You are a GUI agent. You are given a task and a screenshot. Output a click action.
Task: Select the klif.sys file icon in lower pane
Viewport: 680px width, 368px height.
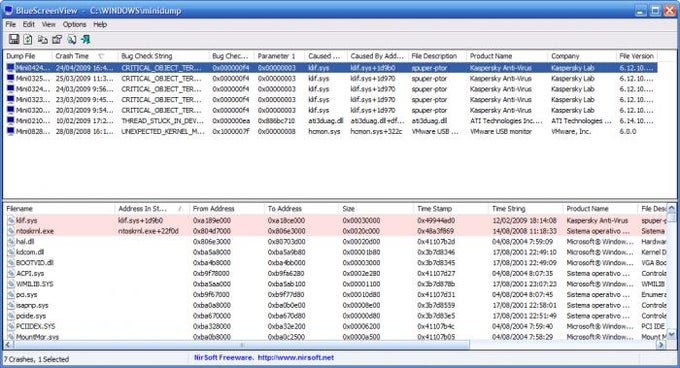[11, 221]
